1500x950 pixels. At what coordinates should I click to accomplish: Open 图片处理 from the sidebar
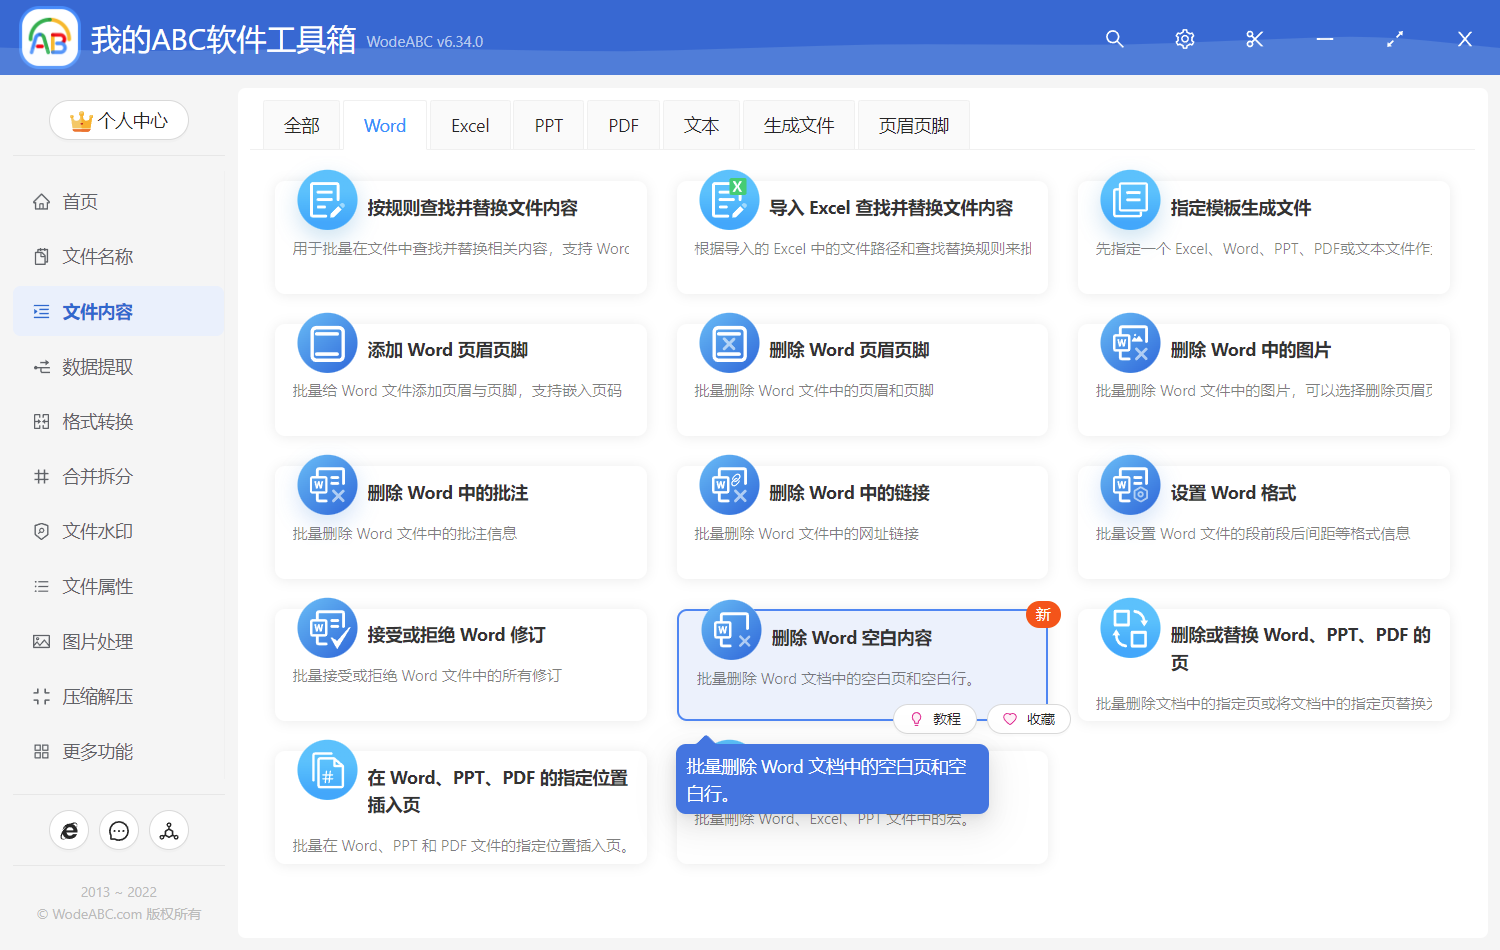(95, 641)
